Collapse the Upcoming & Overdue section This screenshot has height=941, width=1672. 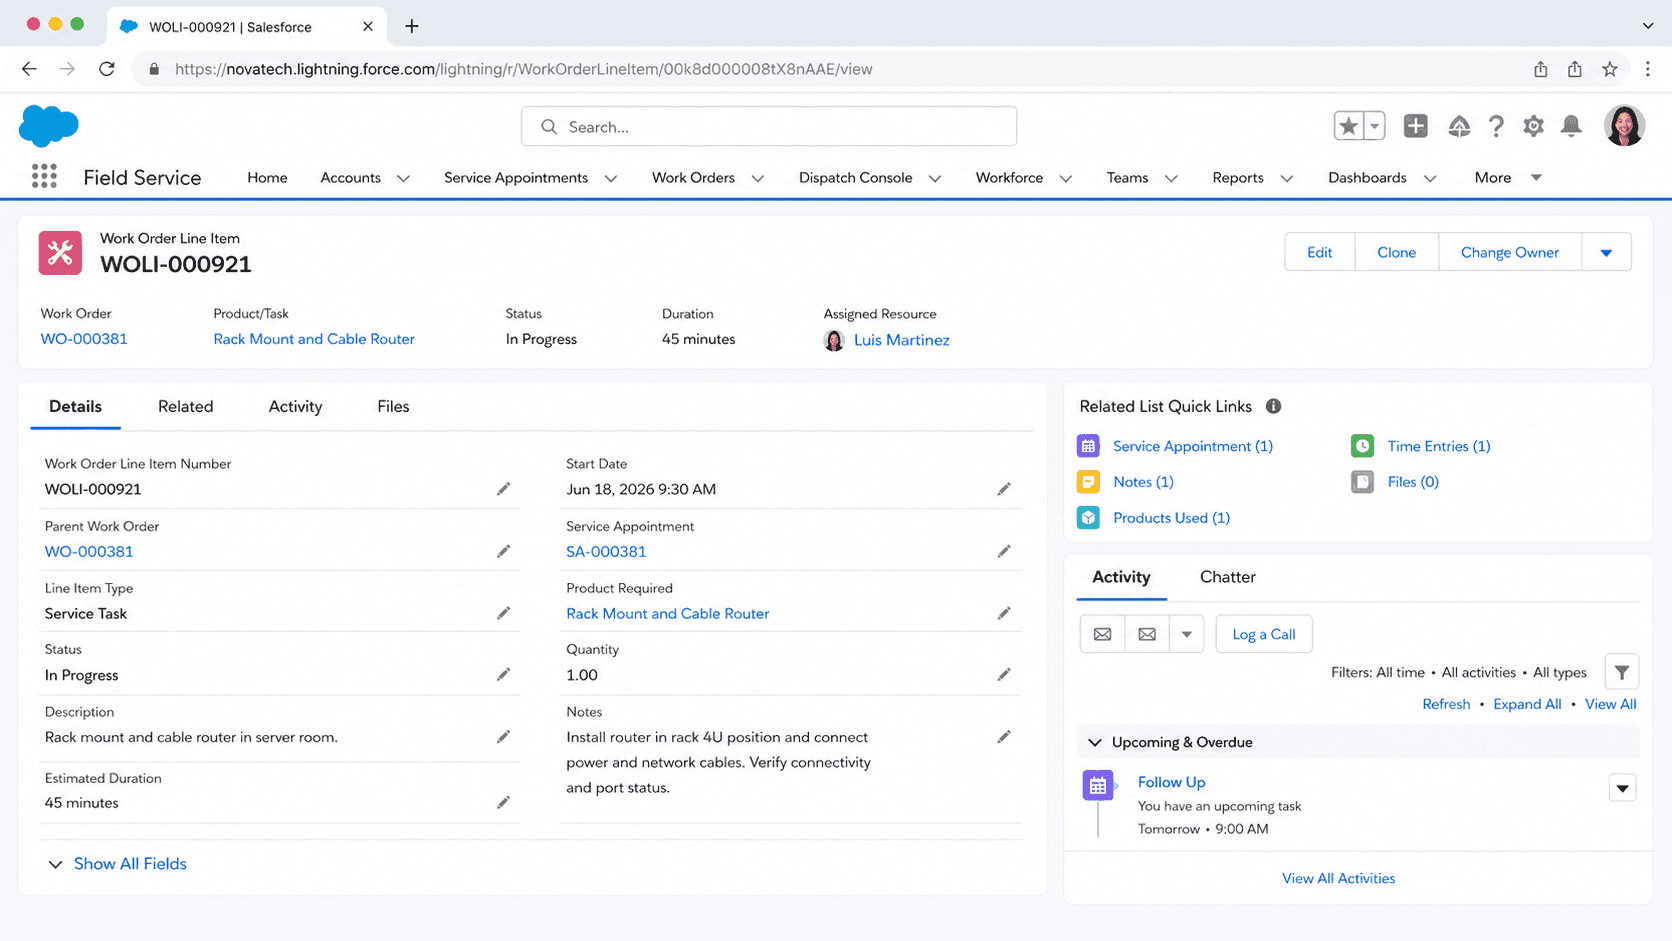[1094, 742]
